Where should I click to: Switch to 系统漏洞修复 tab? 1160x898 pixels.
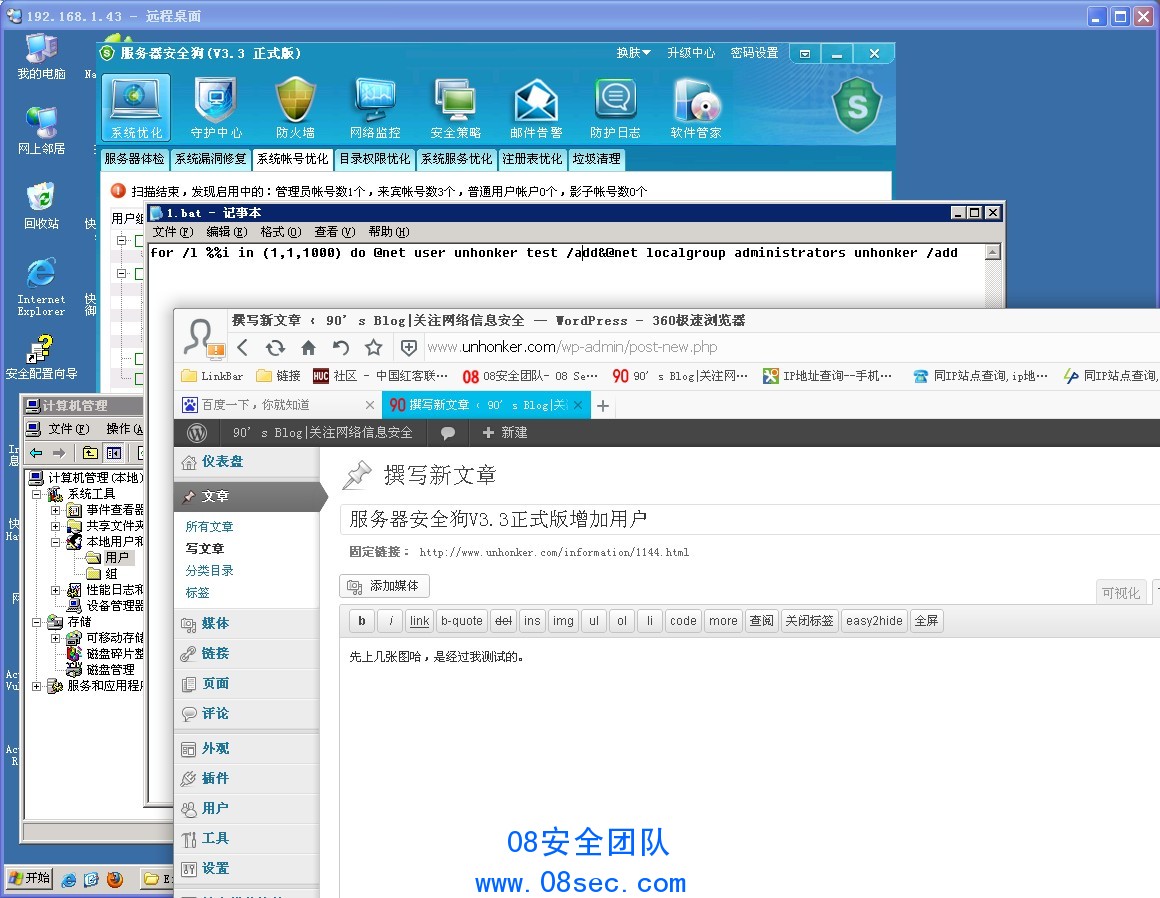211,159
